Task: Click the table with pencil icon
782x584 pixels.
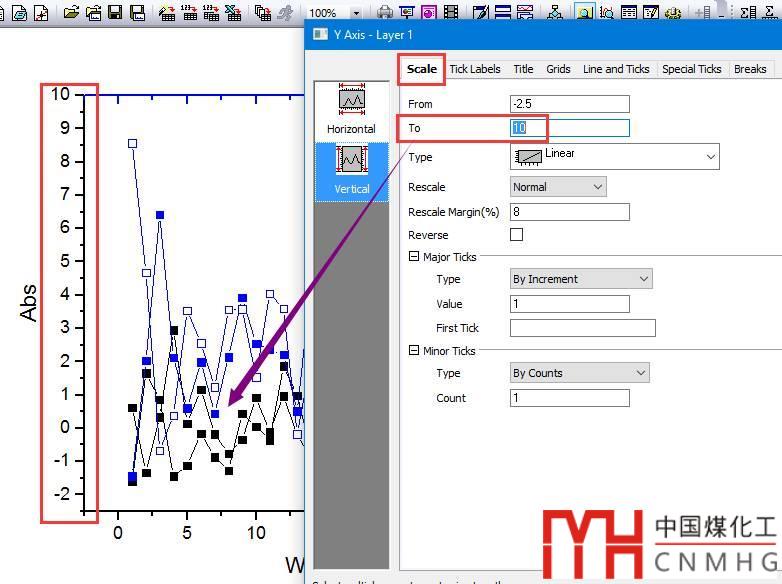Action: [x=651, y=12]
